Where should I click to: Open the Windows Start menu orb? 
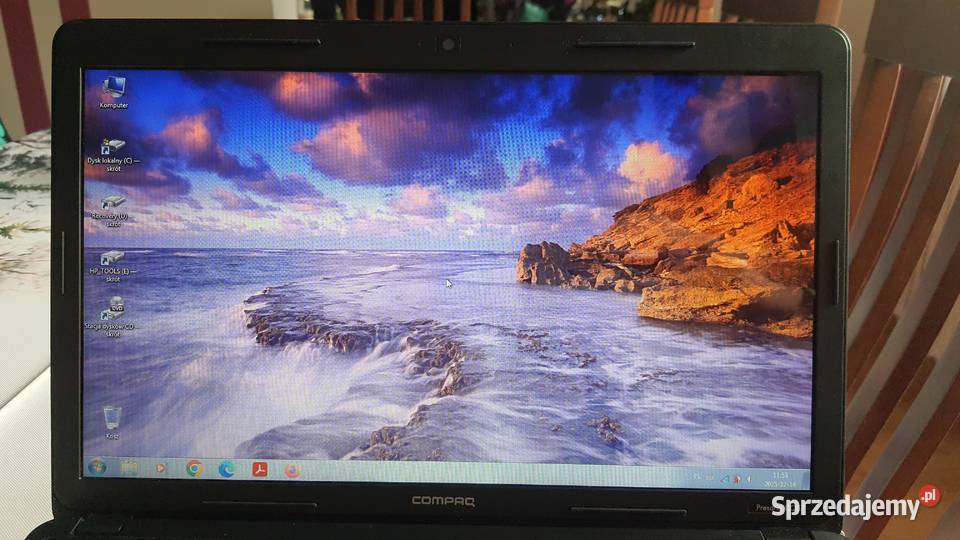pos(97,468)
